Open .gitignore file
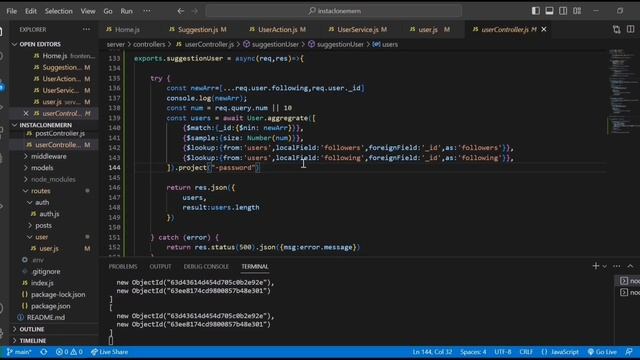This screenshot has height=360, width=640. coord(46,271)
